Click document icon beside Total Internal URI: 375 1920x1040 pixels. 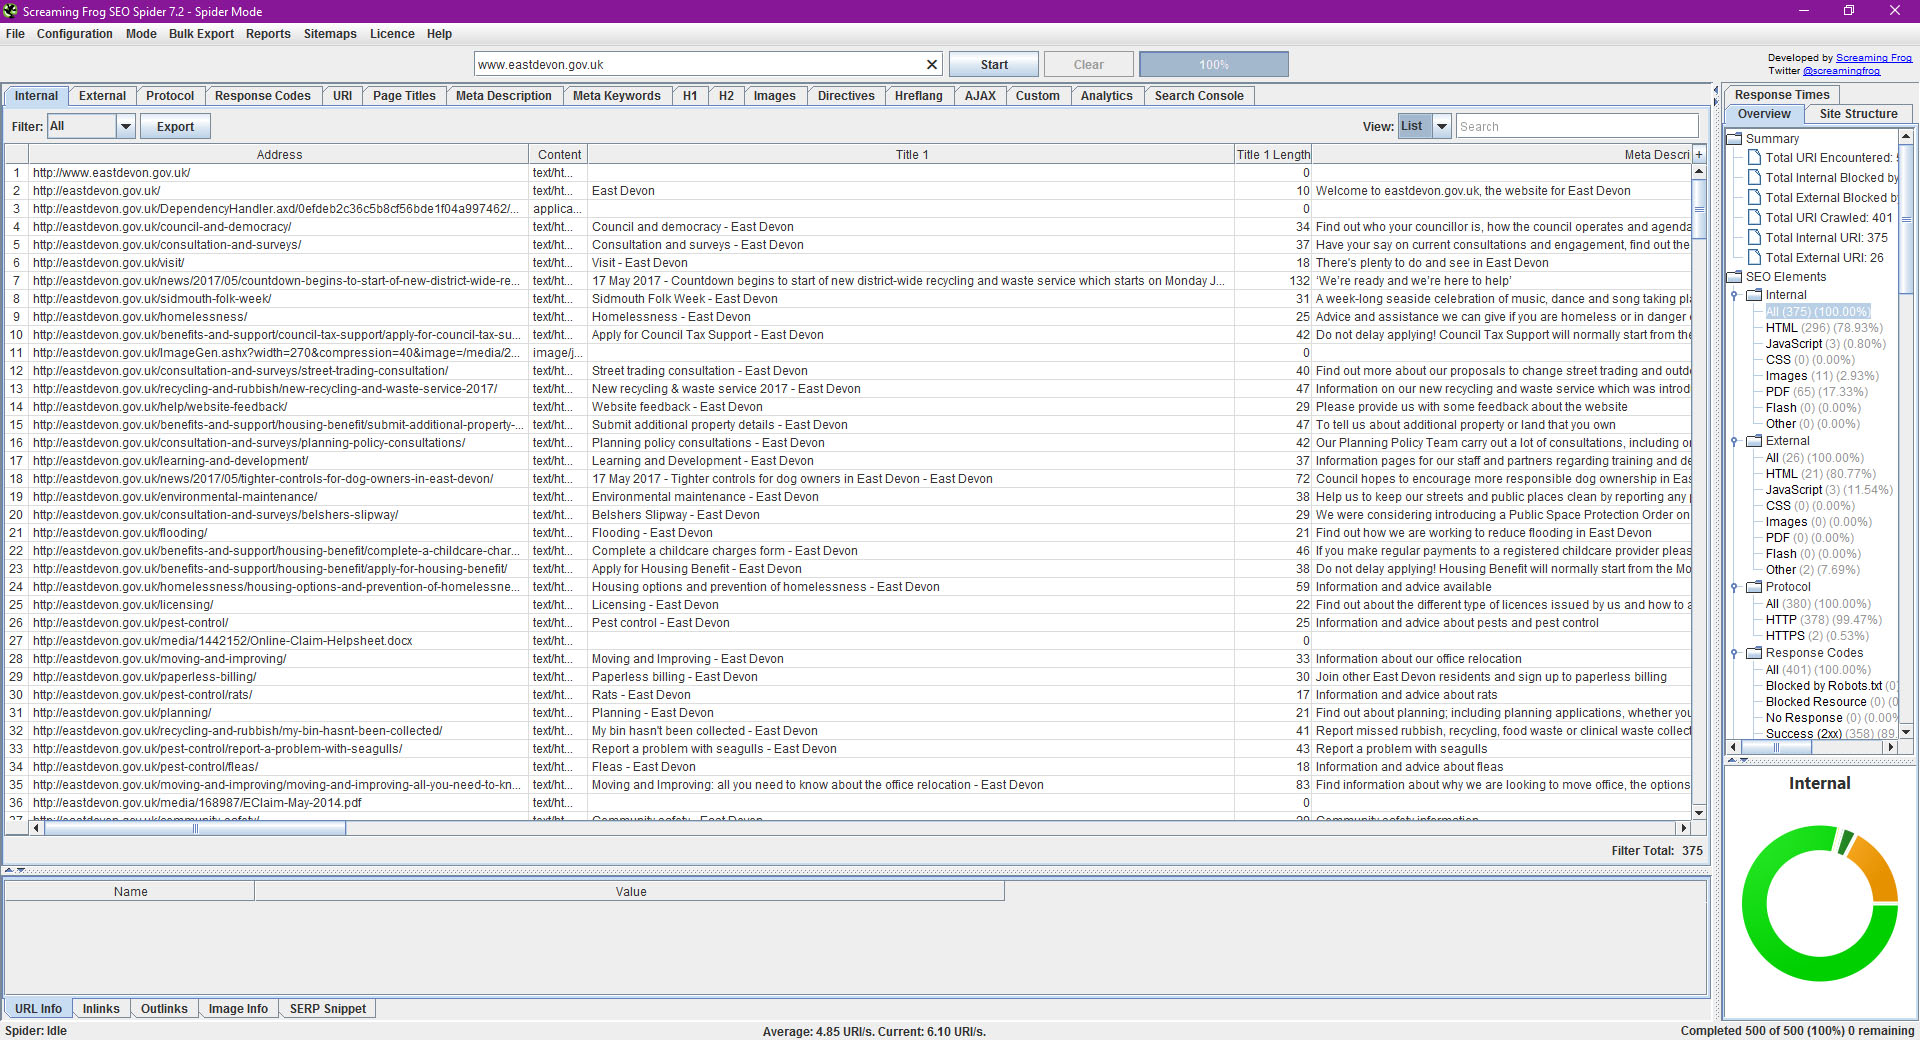point(1754,238)
